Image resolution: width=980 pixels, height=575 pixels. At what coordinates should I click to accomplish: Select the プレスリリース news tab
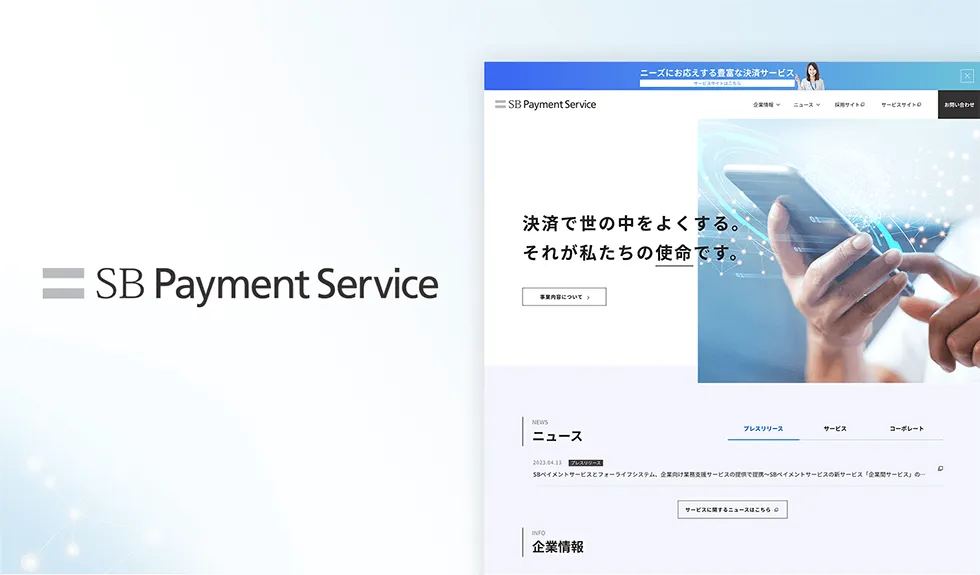pos(763,429)
